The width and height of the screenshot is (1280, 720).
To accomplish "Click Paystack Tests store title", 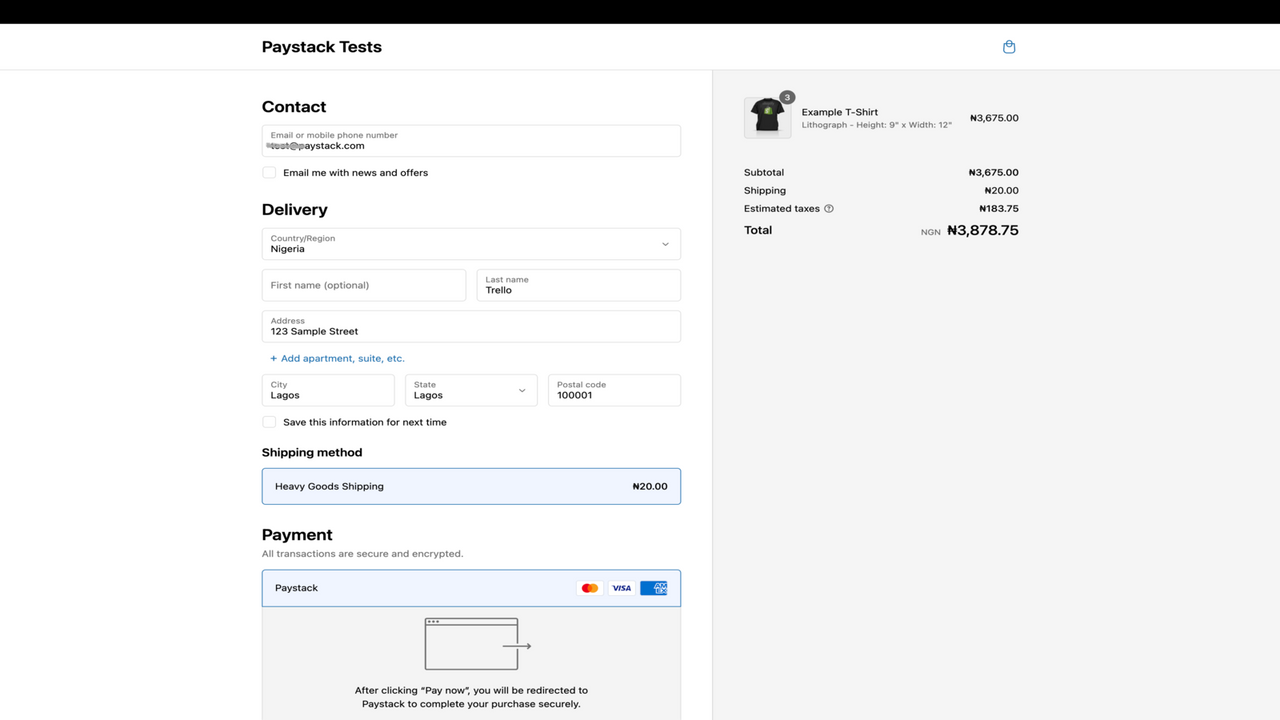I will [322, 47].
